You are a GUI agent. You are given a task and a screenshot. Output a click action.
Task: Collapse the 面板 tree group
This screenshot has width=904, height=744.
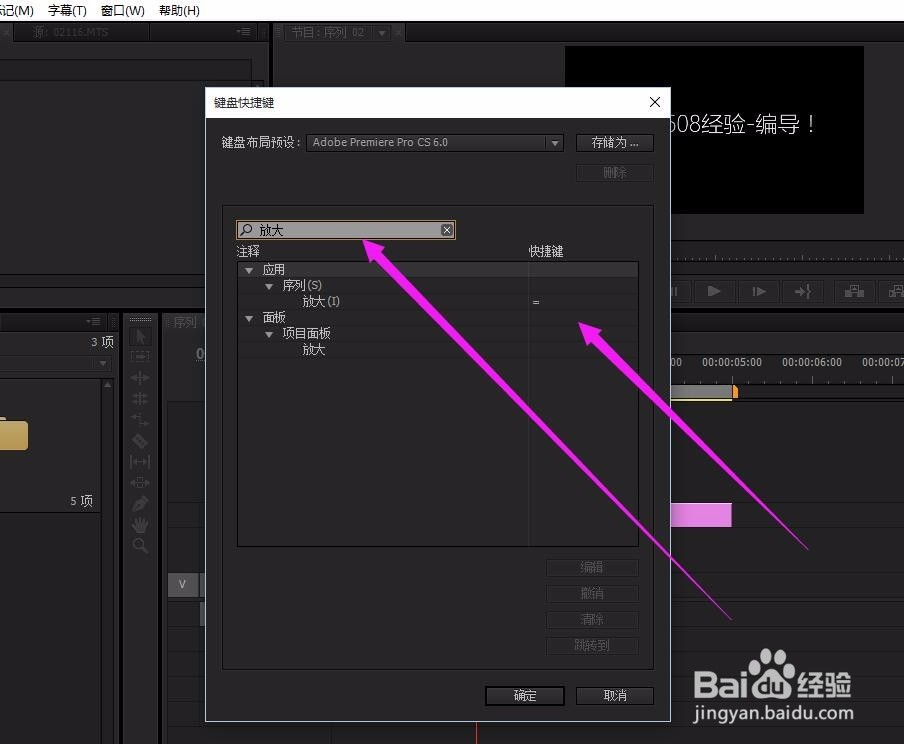click(x=249, y=318)
